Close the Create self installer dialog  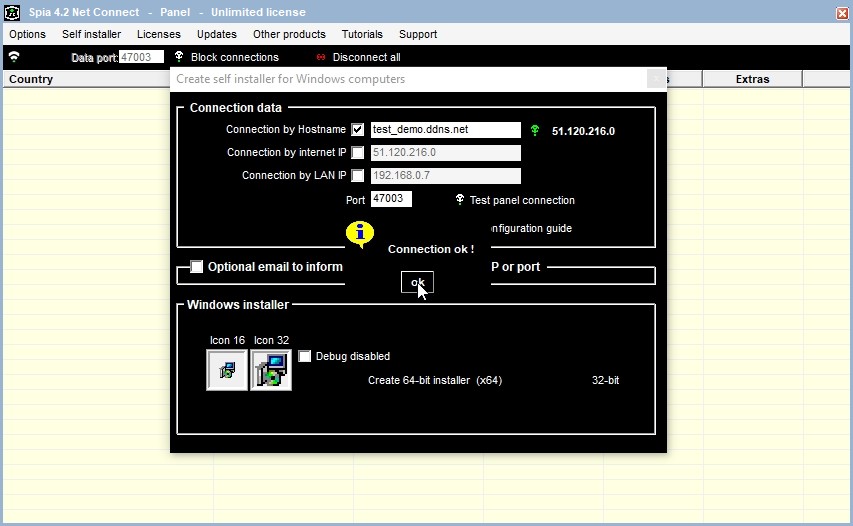point(656,79)
